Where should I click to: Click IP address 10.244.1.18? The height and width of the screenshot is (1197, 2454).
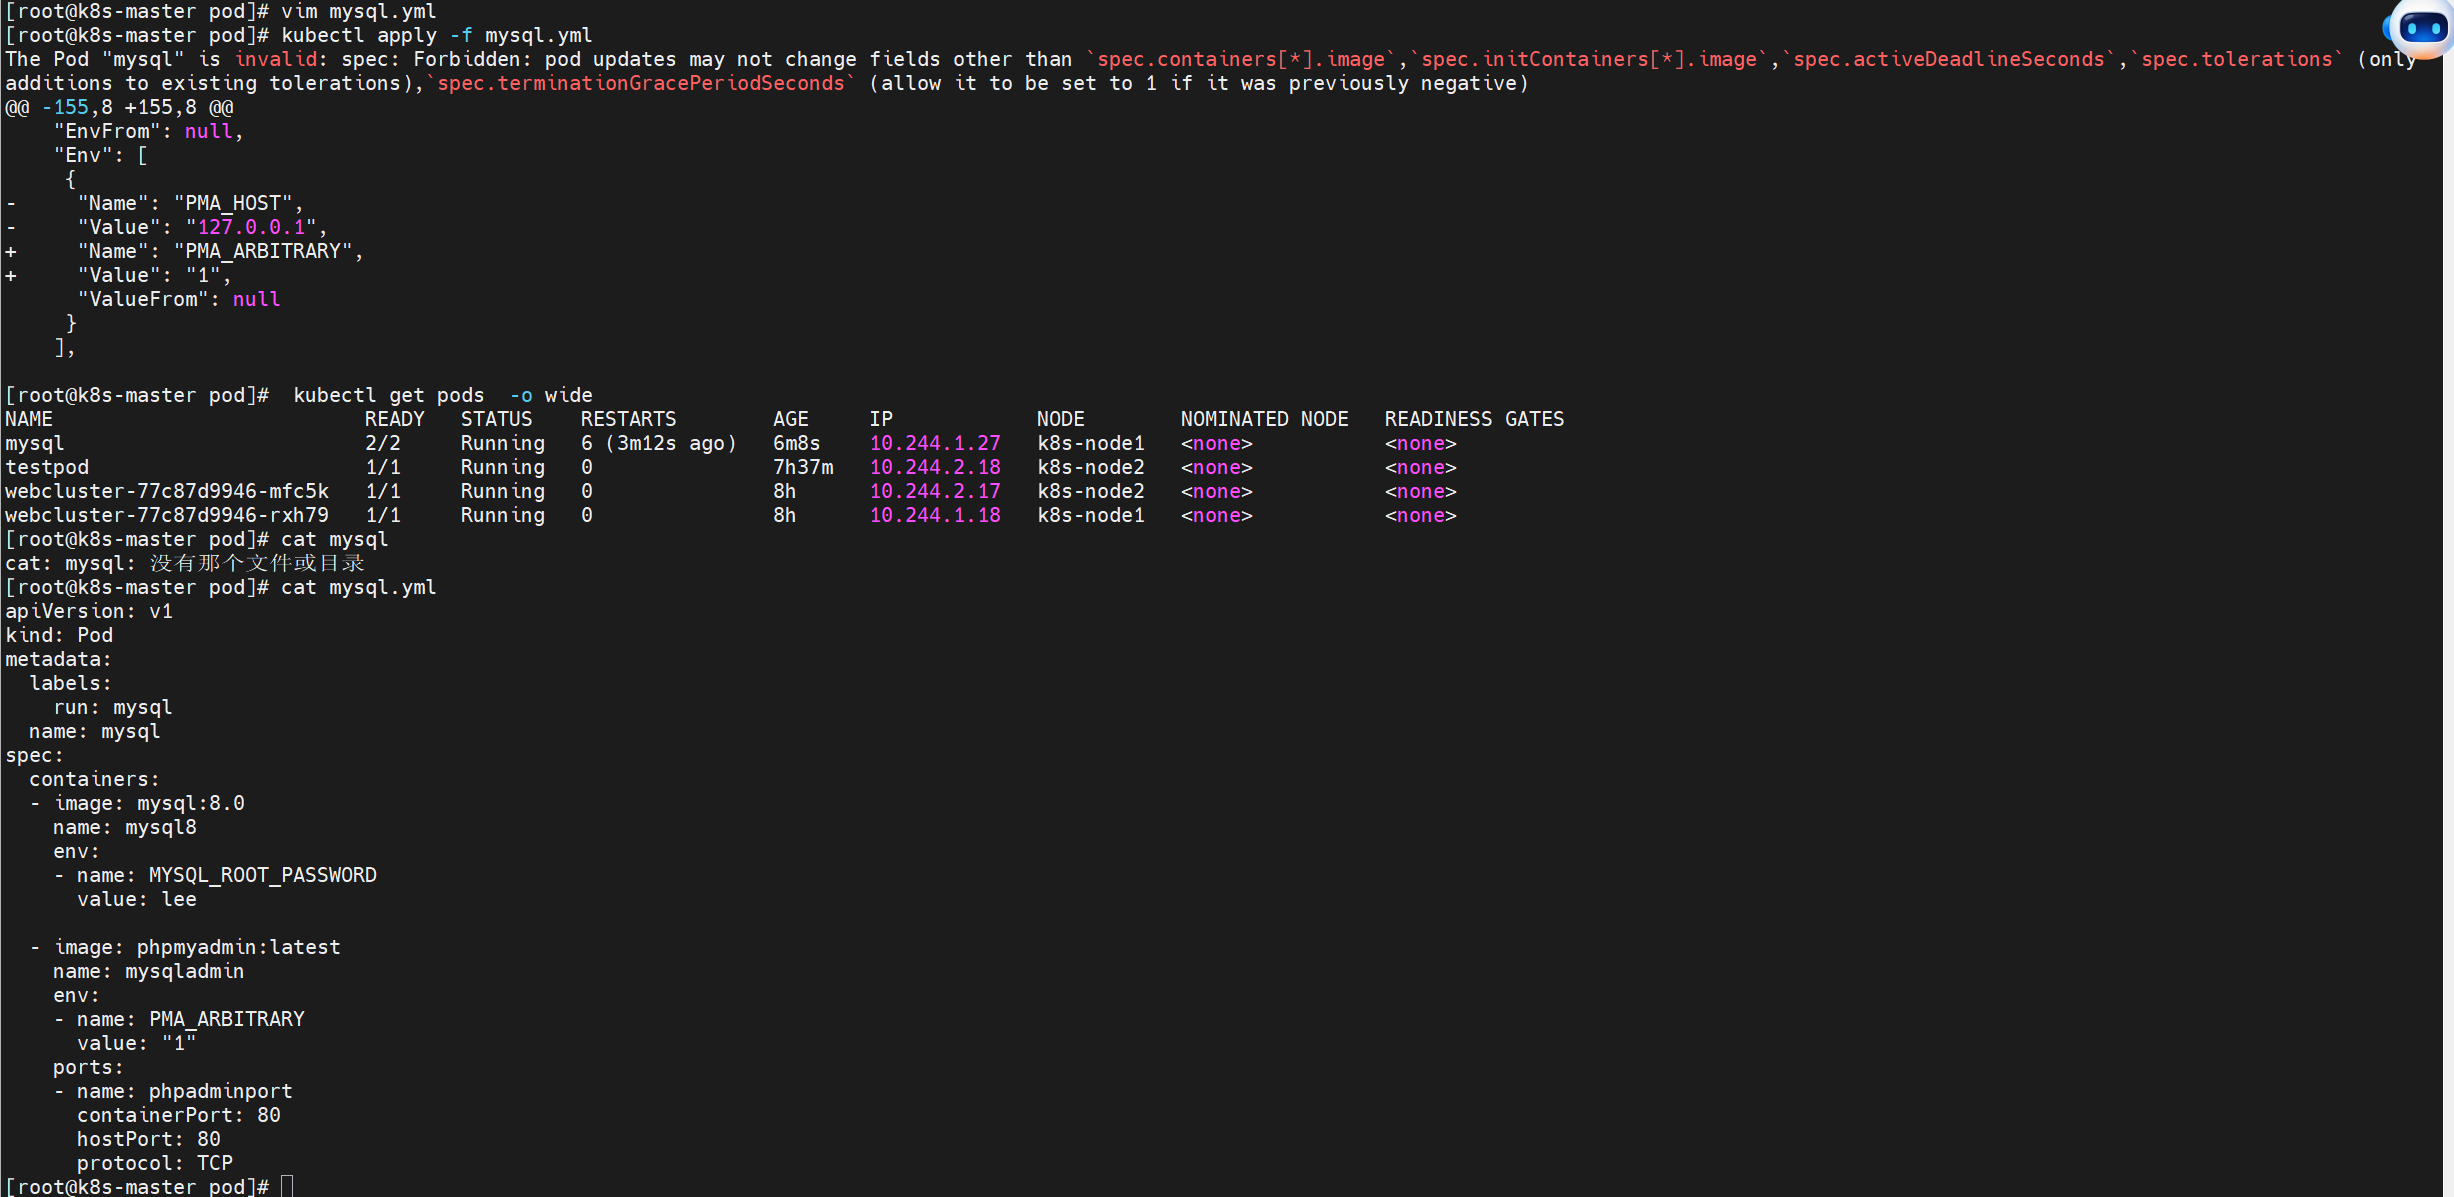[935, 515]
